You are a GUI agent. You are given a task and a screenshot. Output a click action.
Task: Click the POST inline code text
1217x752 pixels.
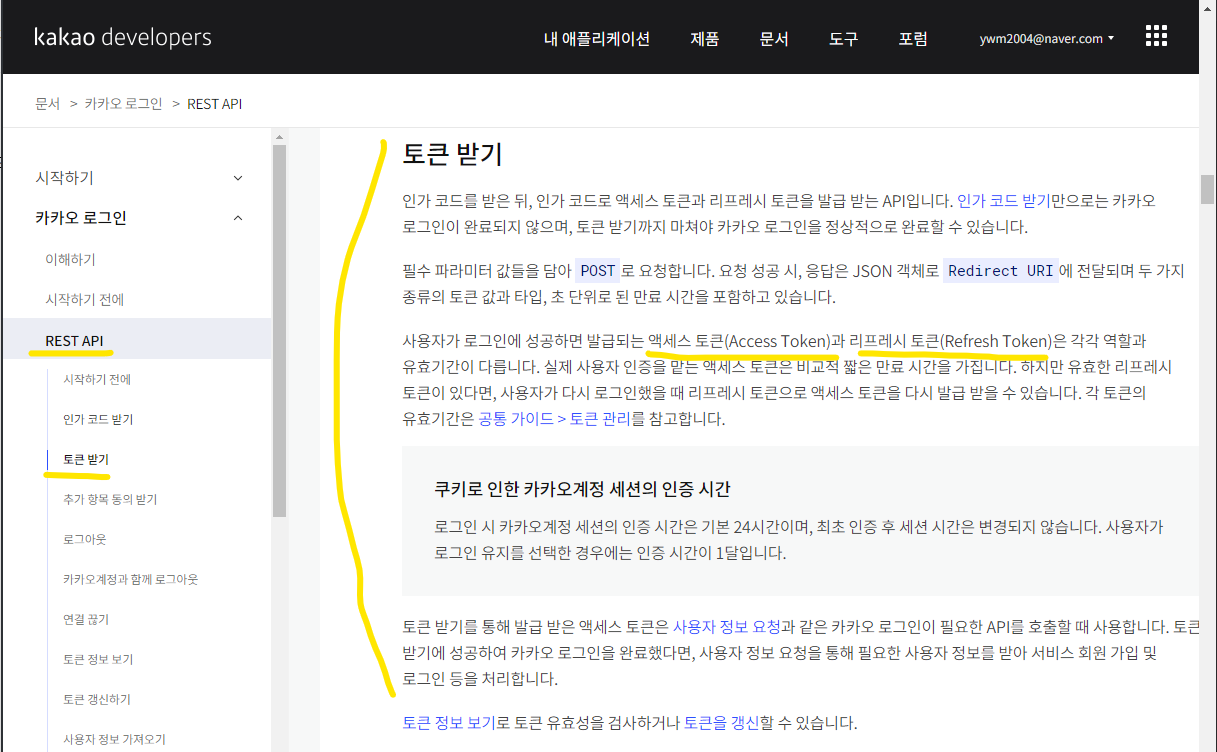tap(598, 271)
